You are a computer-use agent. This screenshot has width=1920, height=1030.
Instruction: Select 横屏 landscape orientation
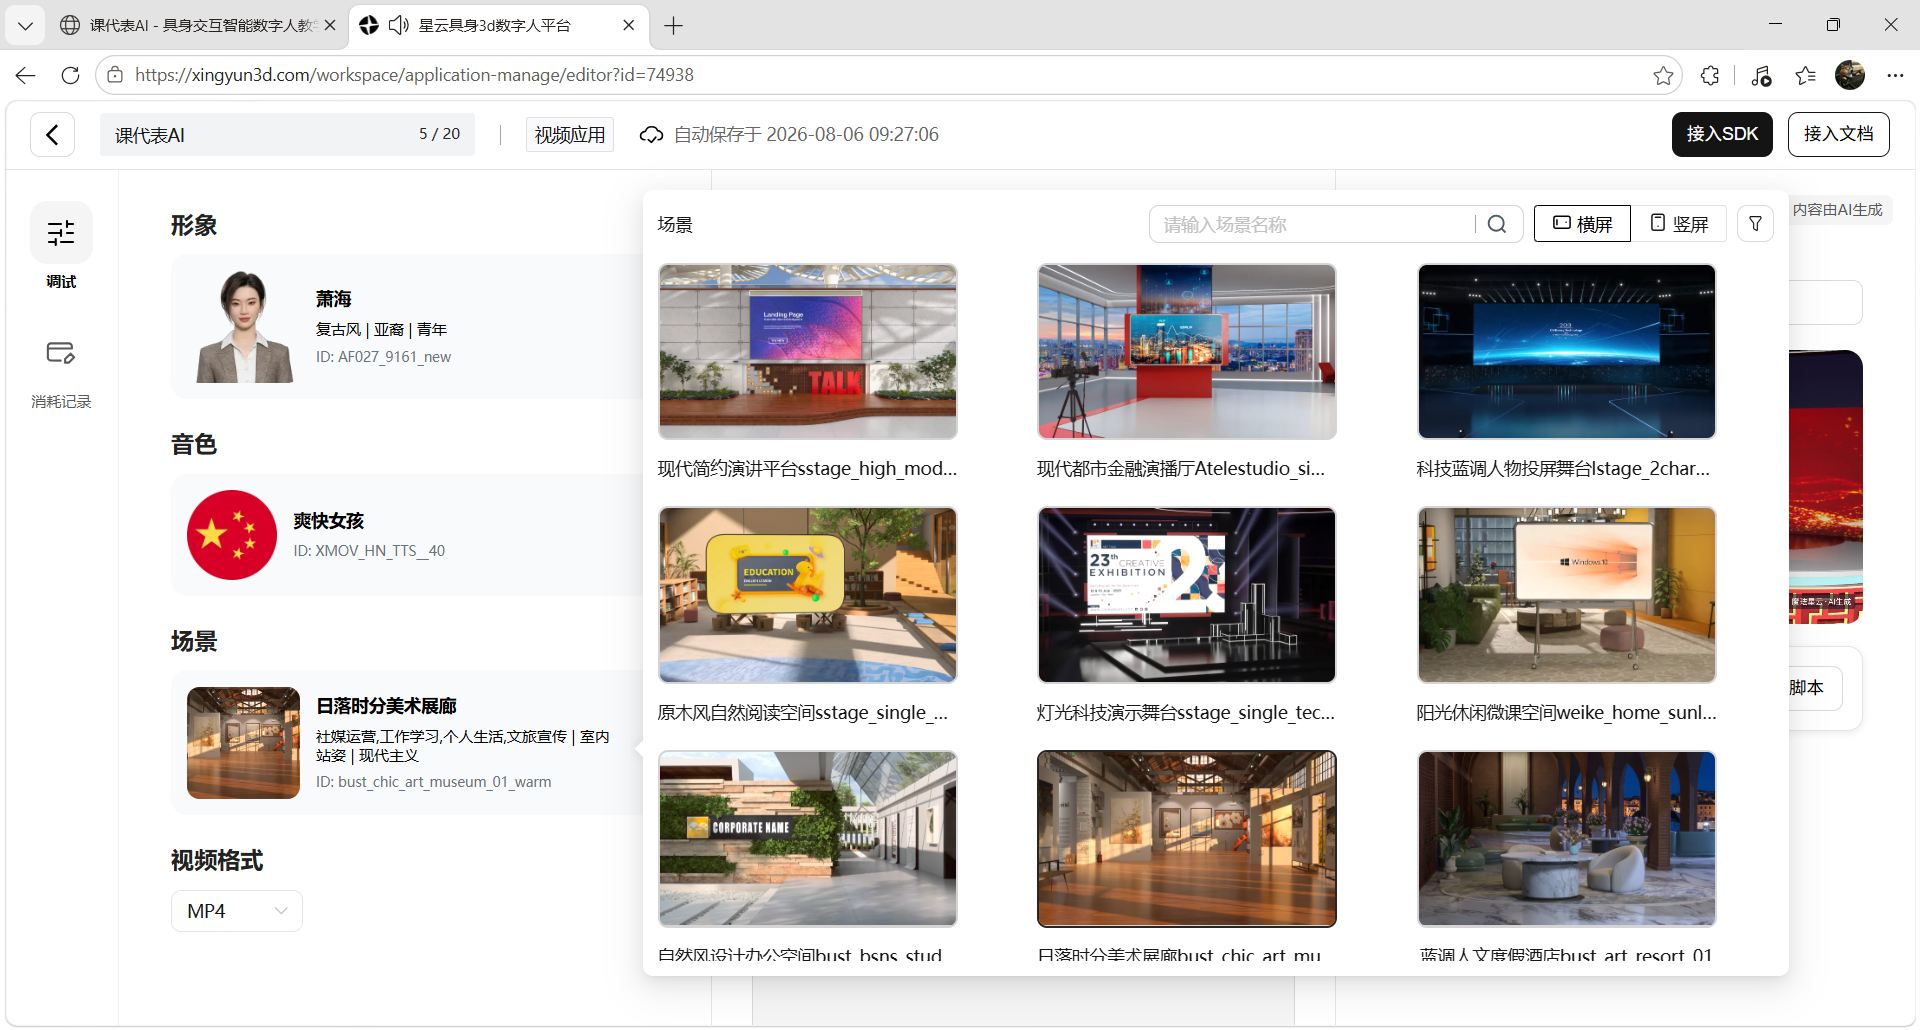[1582, 224]
